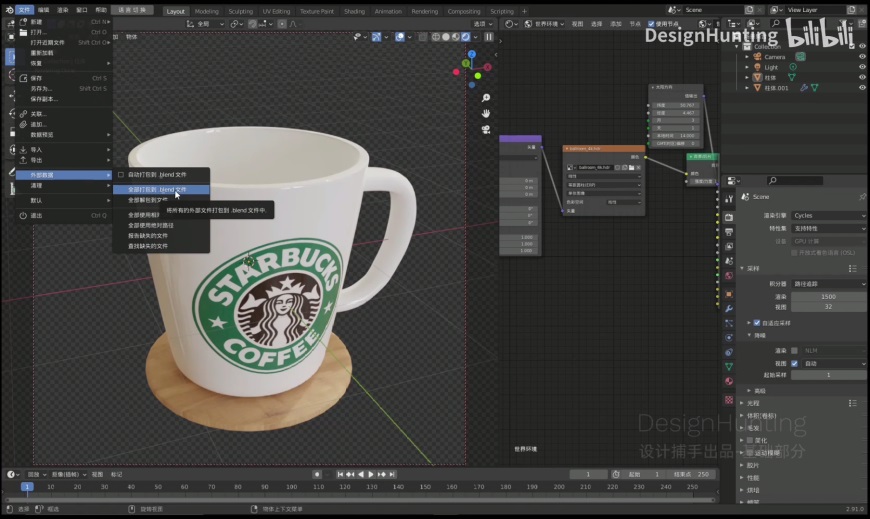Image resolution: width=870 pixels, height=519 pixels.
Task: Open 导出 (Export) submenu
Action: [x=64, y=160]
